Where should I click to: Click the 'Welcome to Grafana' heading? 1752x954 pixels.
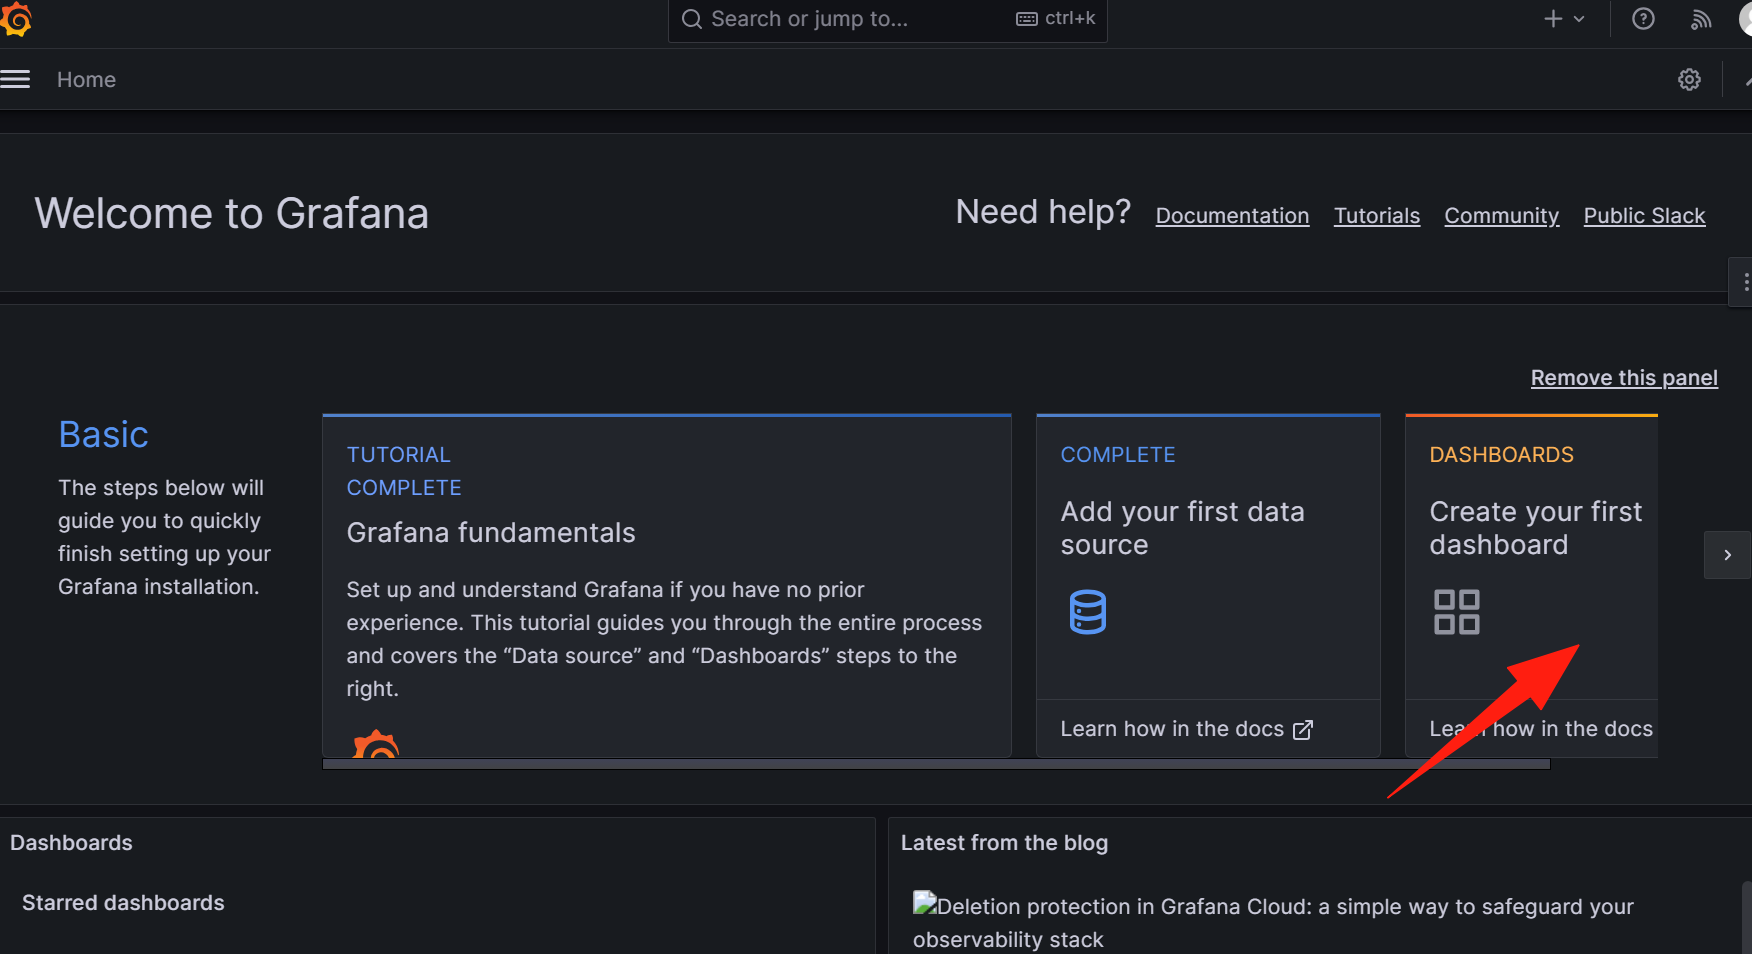232,214
